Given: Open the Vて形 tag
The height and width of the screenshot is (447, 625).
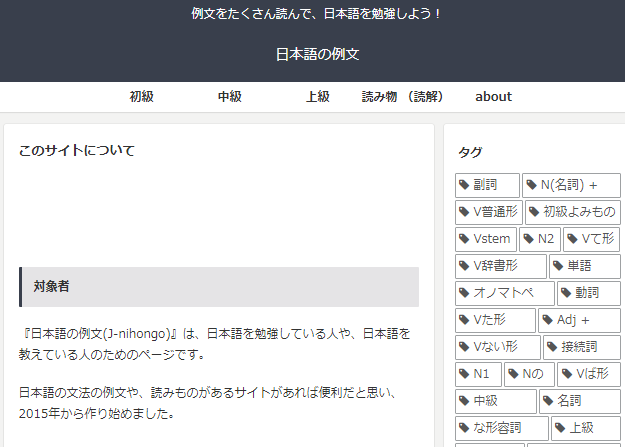Looking at the screenshot, I should click(592, 239).
